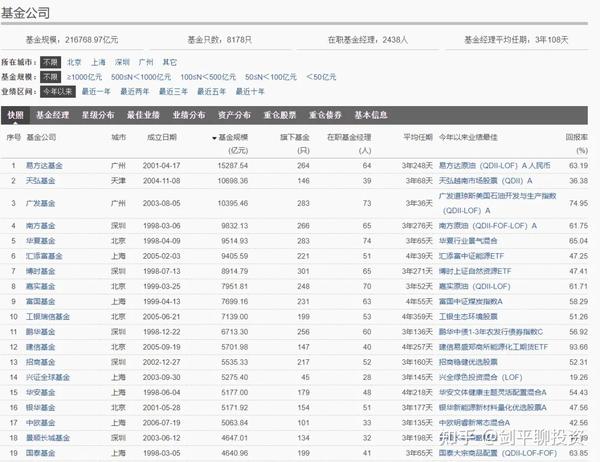Switch to 重仓债券 tab
Viewport: 600px width, 462px height.
[x=325, y=115]
